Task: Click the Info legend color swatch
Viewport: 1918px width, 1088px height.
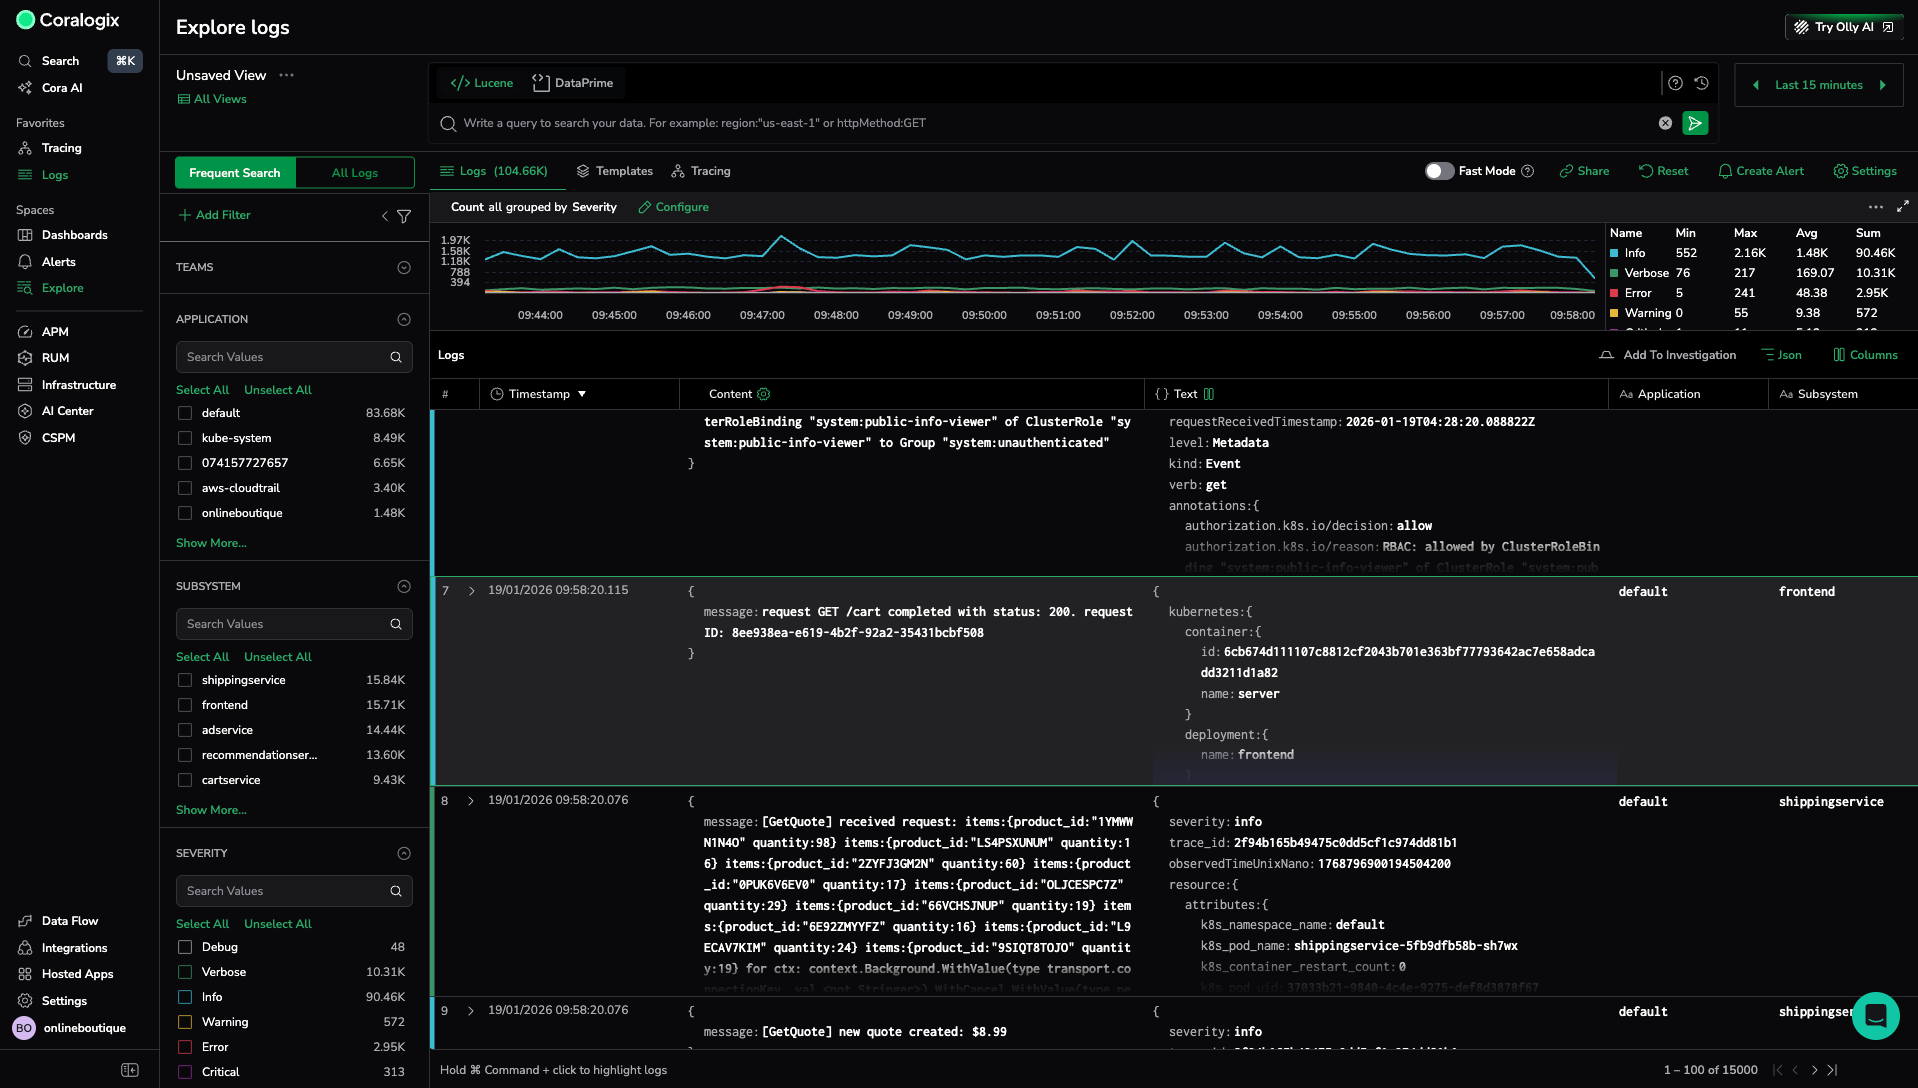Action: pyautogui.click(x=1614, y=253)
